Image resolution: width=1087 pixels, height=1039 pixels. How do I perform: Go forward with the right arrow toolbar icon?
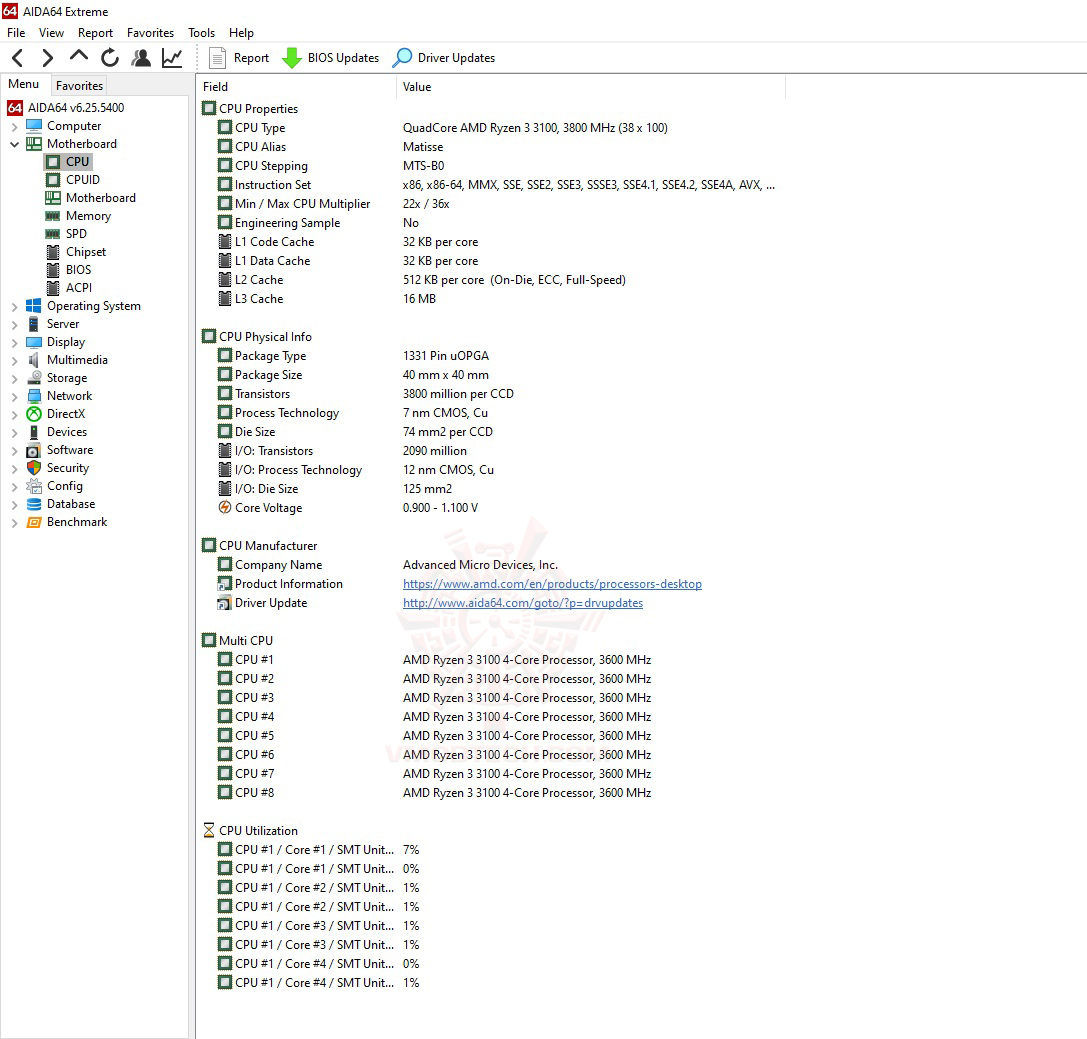pos(47,58)
